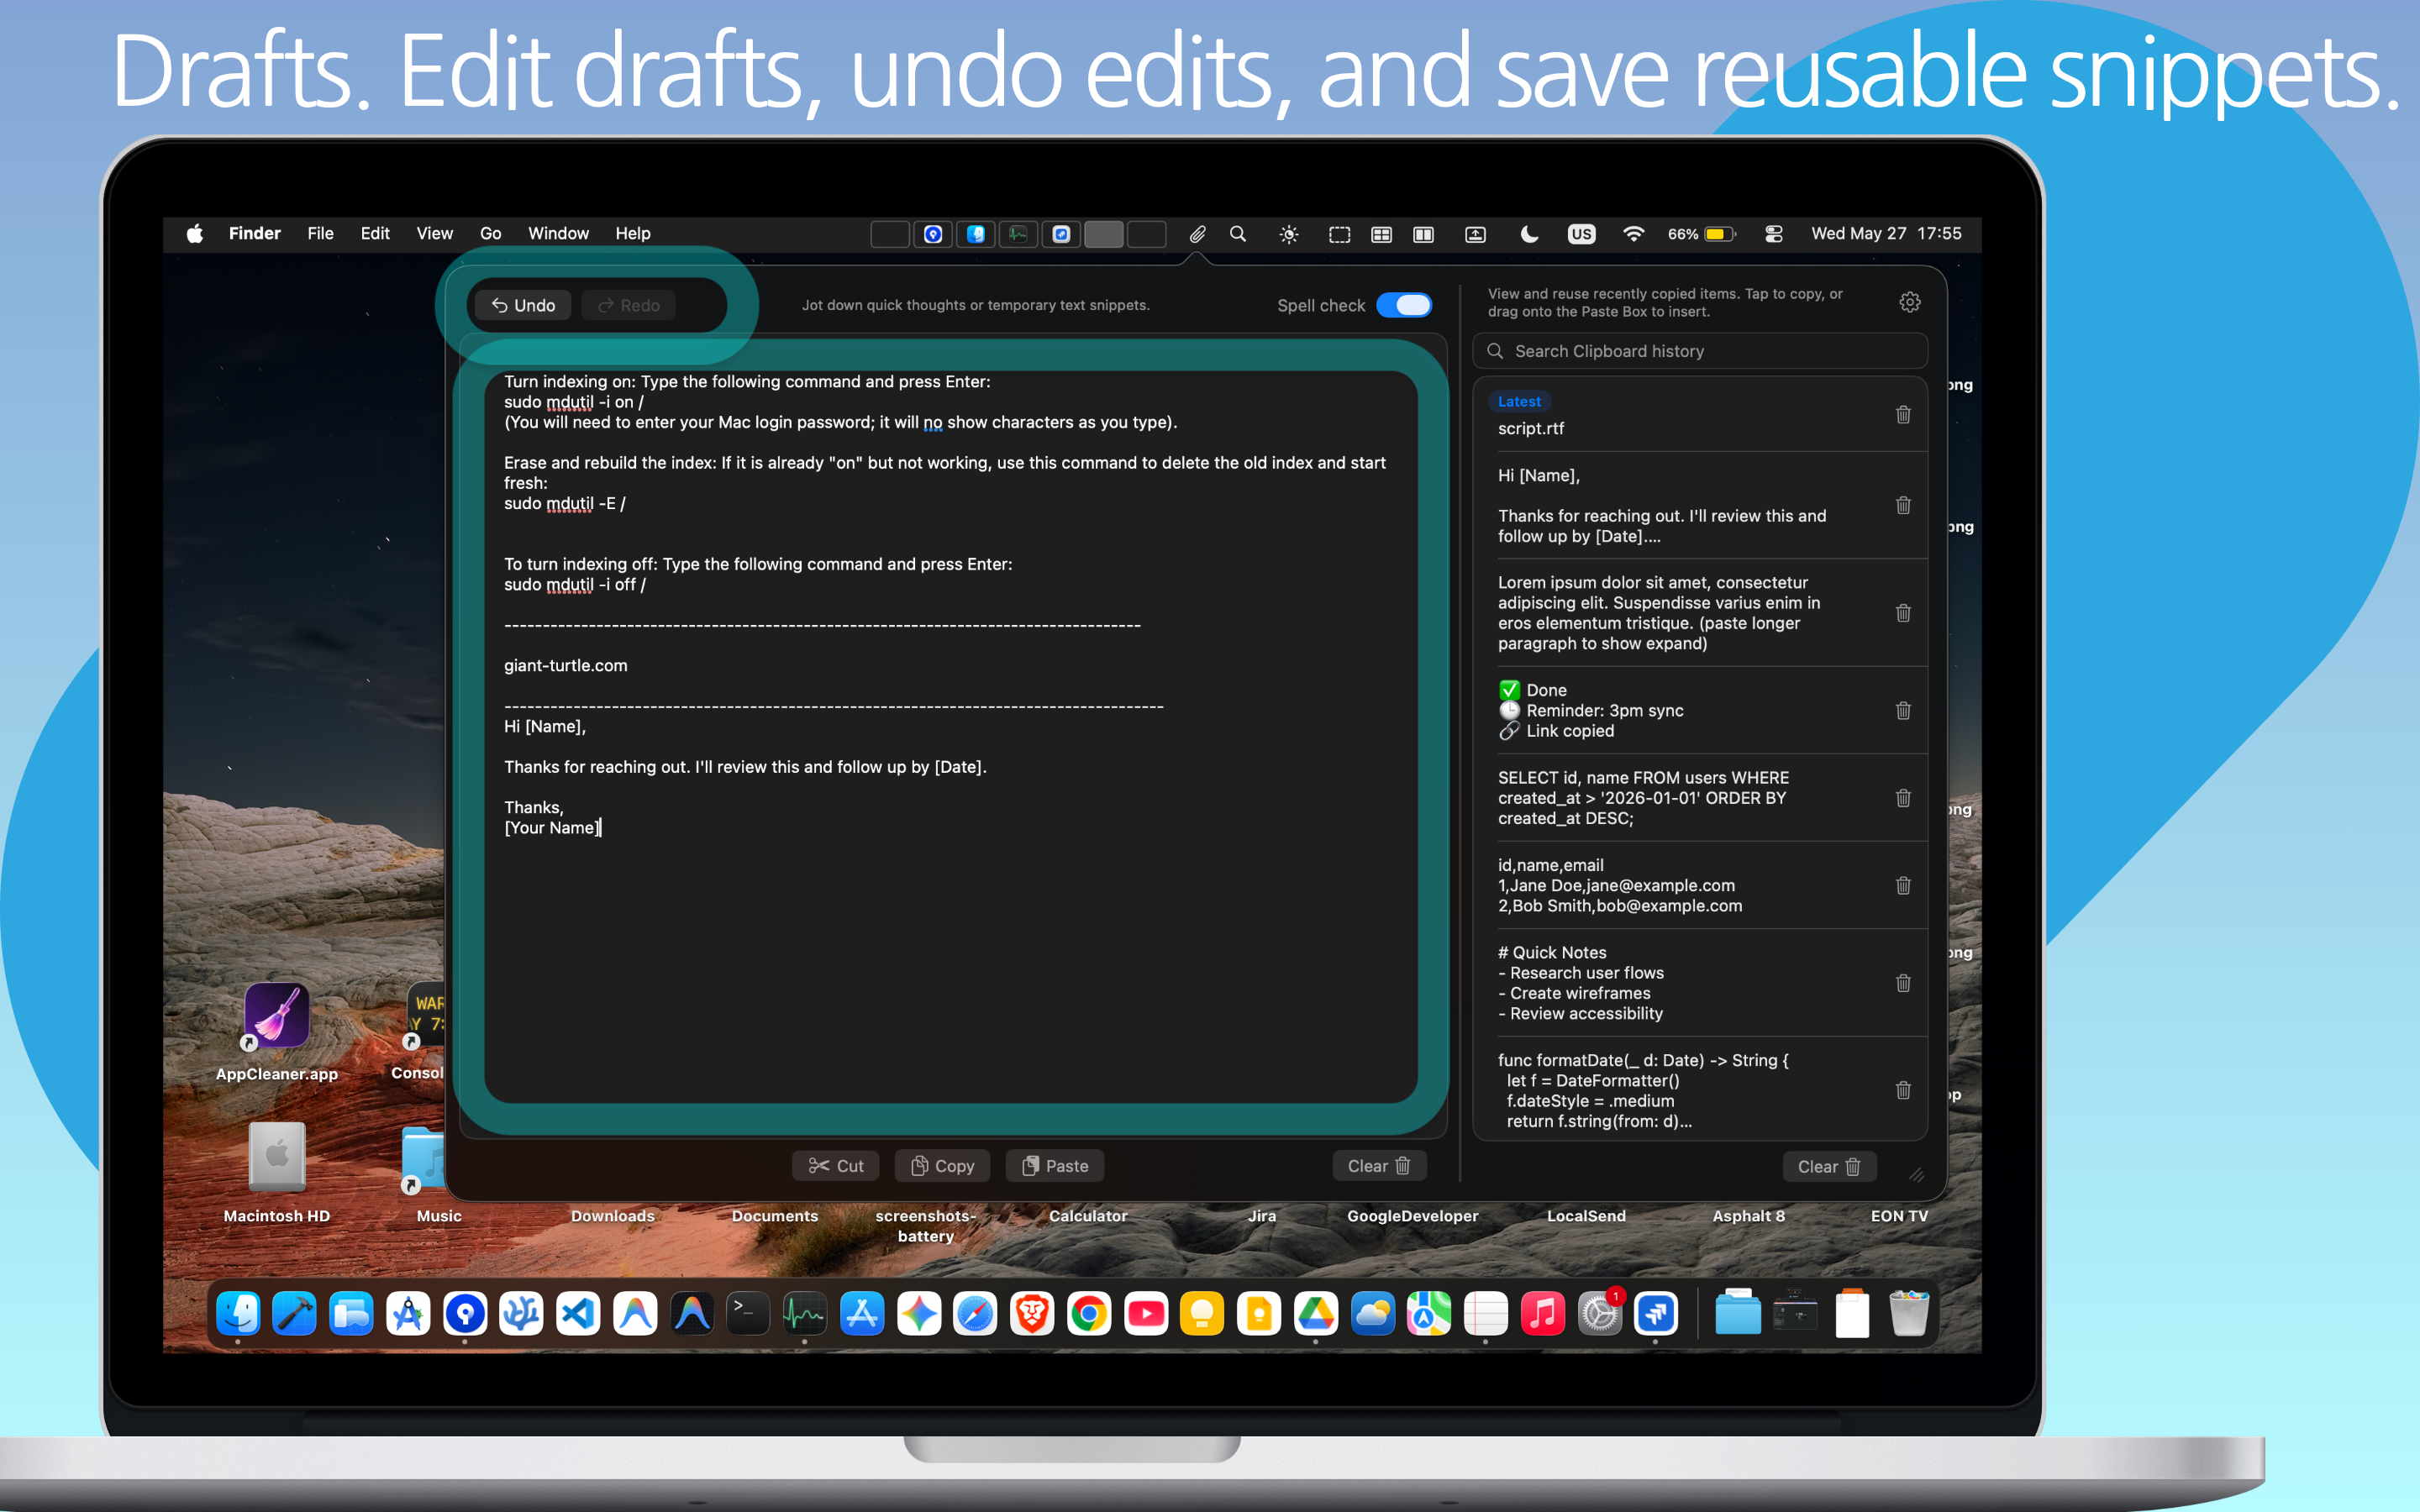Click the dimmed Redo button
Screen dimensions: 2420x1512
pyautogui.click(x=629, y=305)
